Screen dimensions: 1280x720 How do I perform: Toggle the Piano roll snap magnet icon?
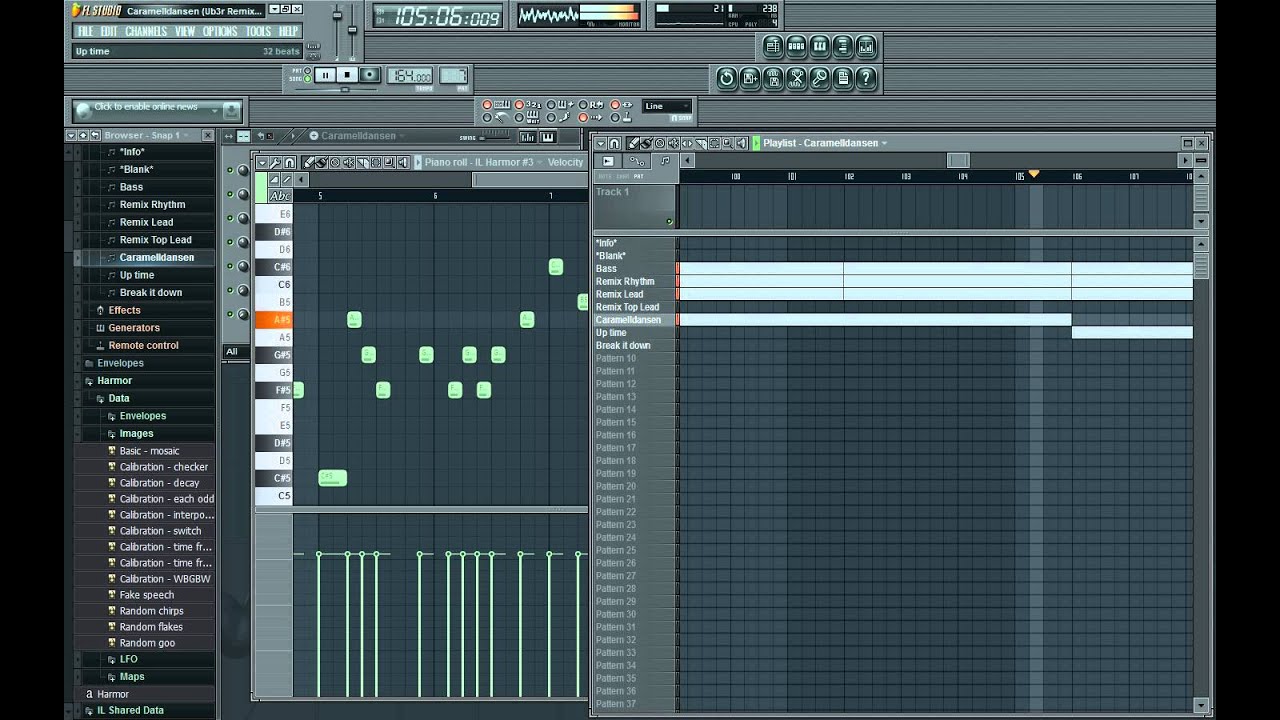(289, 162)
